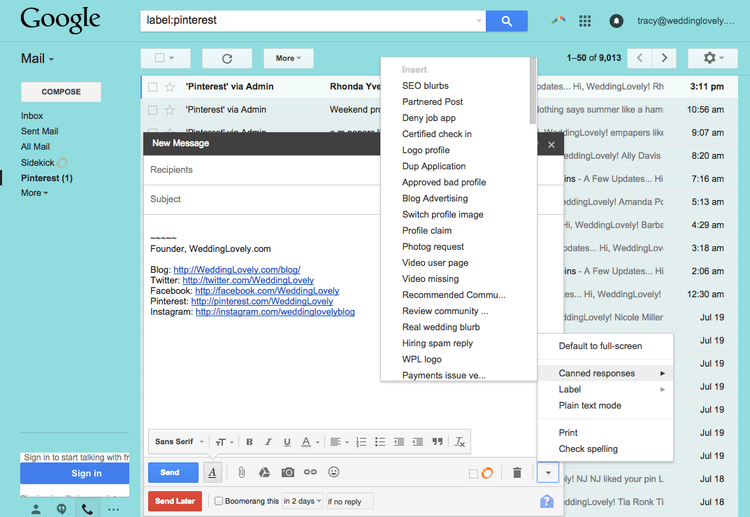This screenshot has height=517, width=750.
Task: Click the orange Sidekick tracking icon
Action: coord(487,473)
